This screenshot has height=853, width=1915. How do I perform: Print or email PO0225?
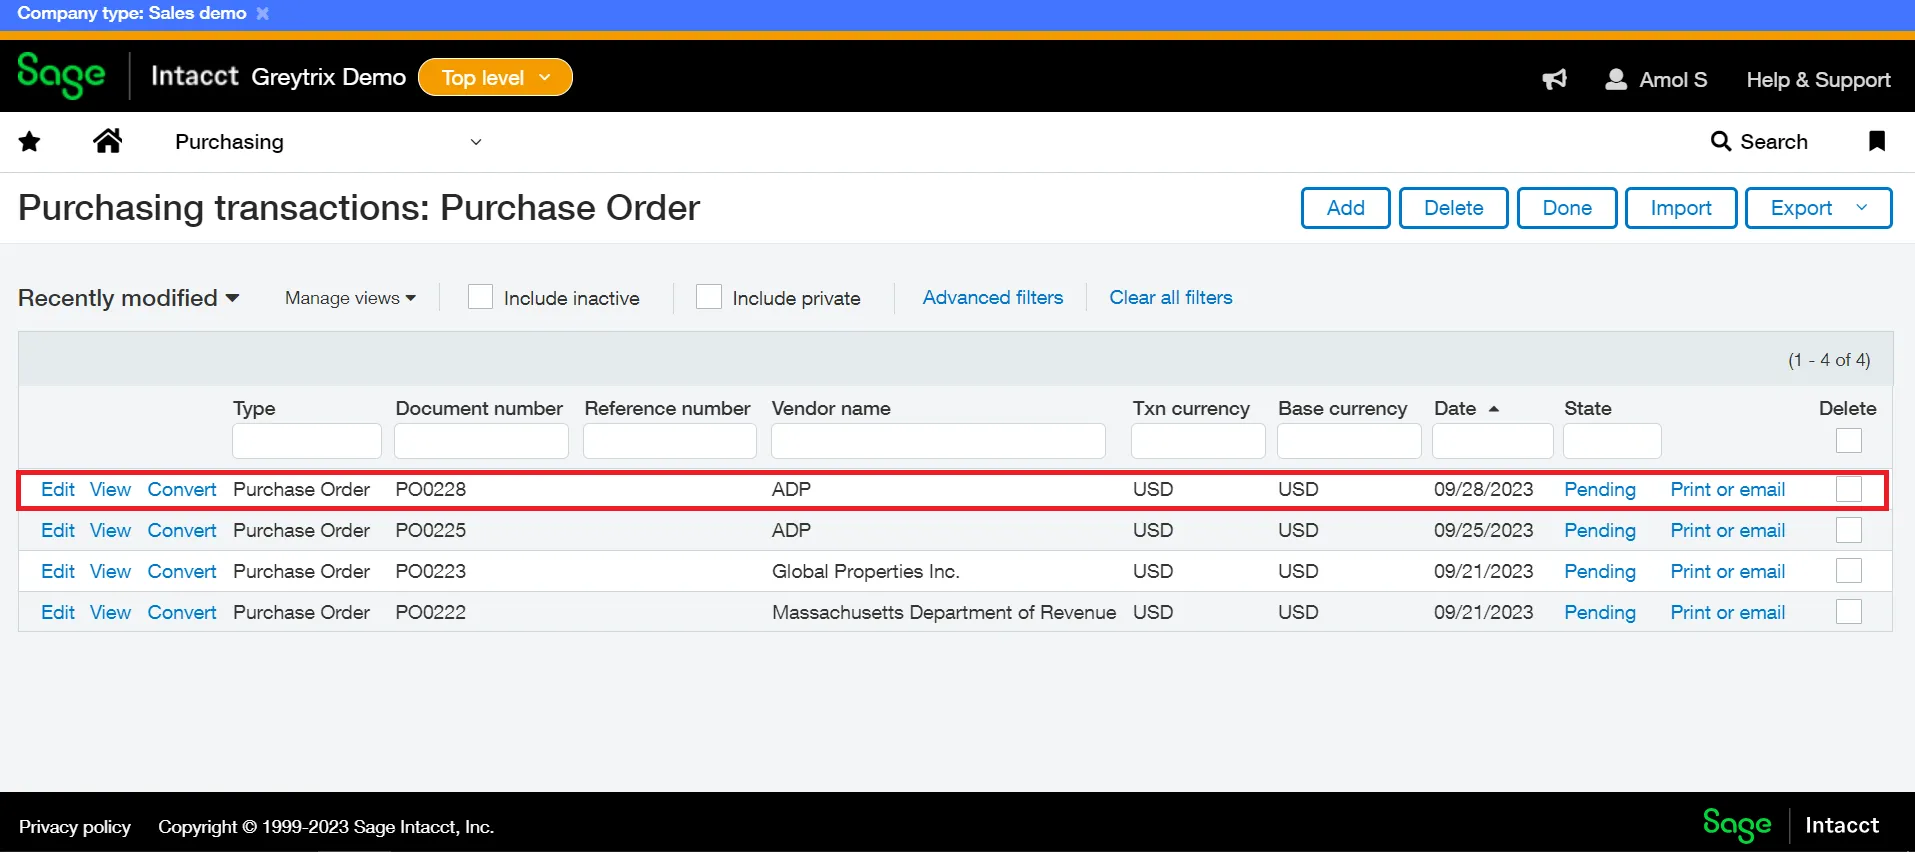(x=1728, y=530)
